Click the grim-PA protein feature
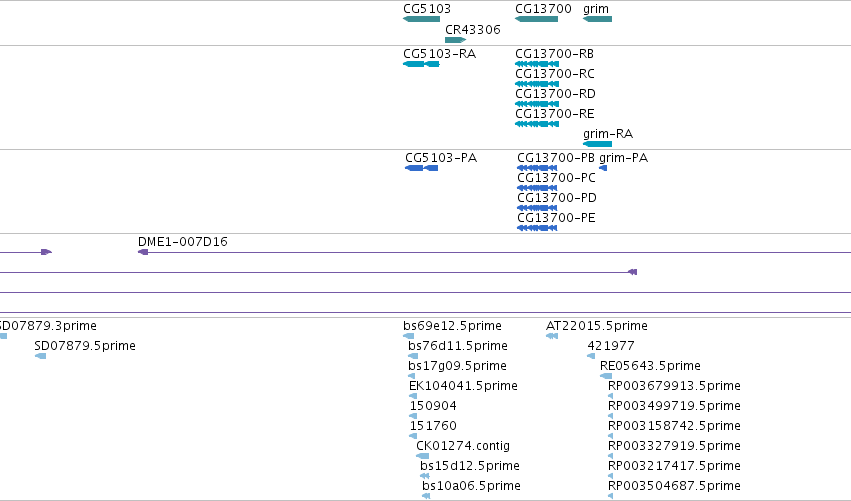 [x=603, y=168]
